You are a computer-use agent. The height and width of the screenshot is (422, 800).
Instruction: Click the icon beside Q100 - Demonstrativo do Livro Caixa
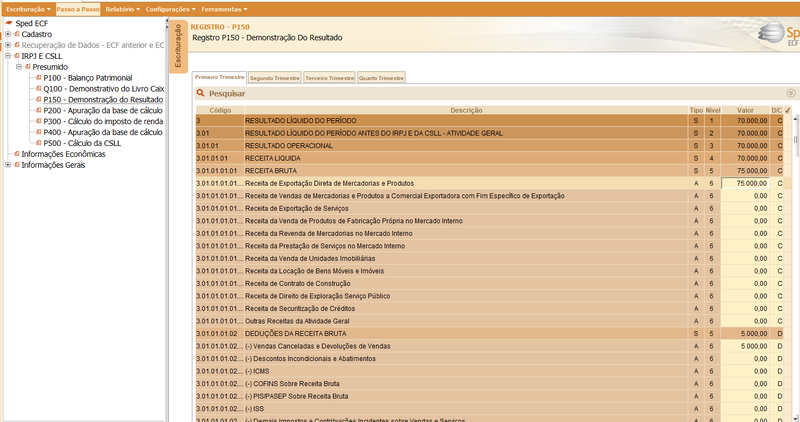pos(39,88)
